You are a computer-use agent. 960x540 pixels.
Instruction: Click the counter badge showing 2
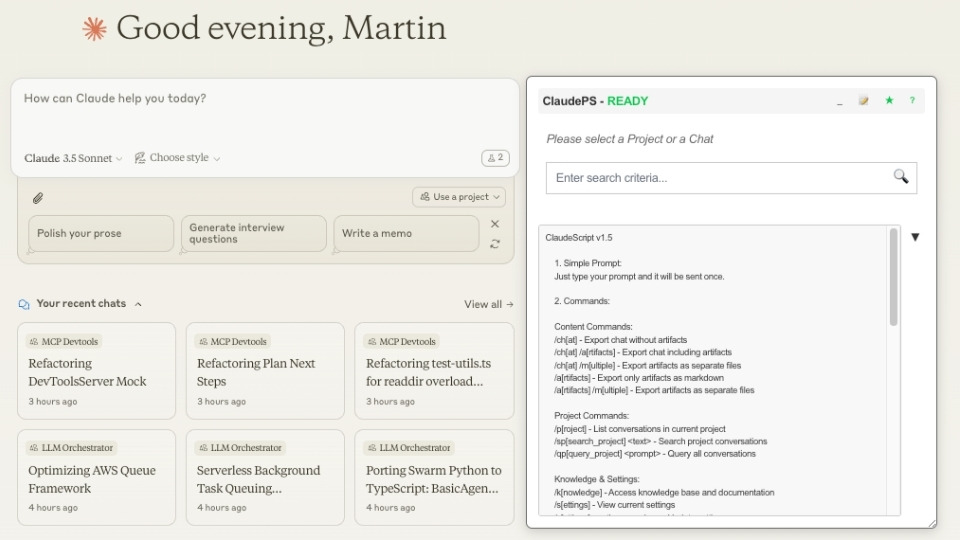[495, 158]
